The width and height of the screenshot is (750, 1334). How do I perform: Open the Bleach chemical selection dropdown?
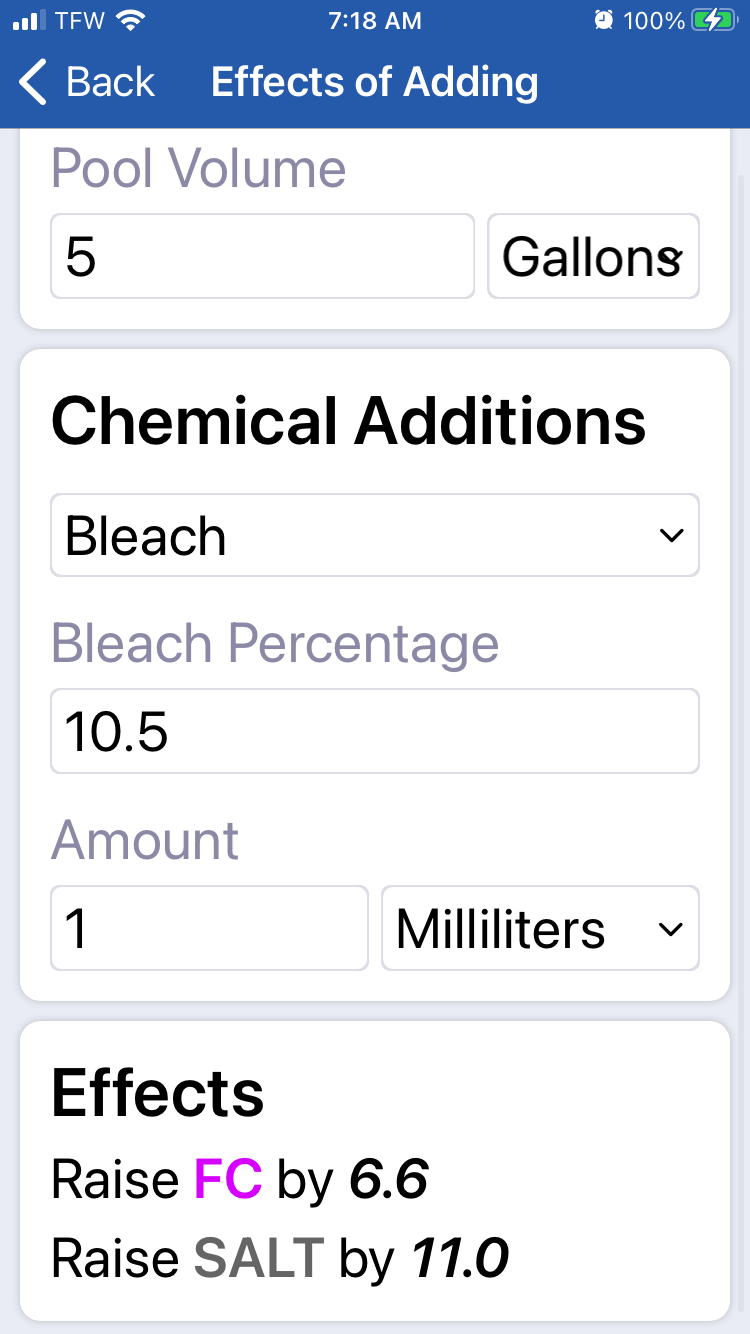pyautogui.click(x=375, y=535)
